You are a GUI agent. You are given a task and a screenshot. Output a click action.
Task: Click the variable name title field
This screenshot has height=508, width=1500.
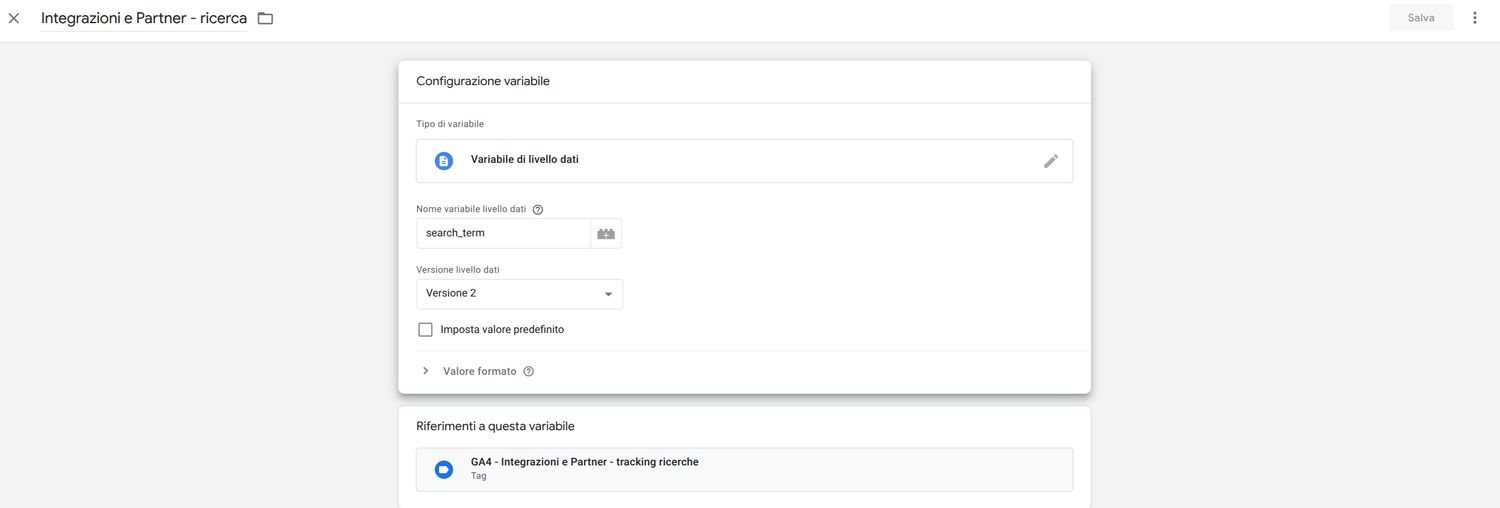(x=144, y=18)
